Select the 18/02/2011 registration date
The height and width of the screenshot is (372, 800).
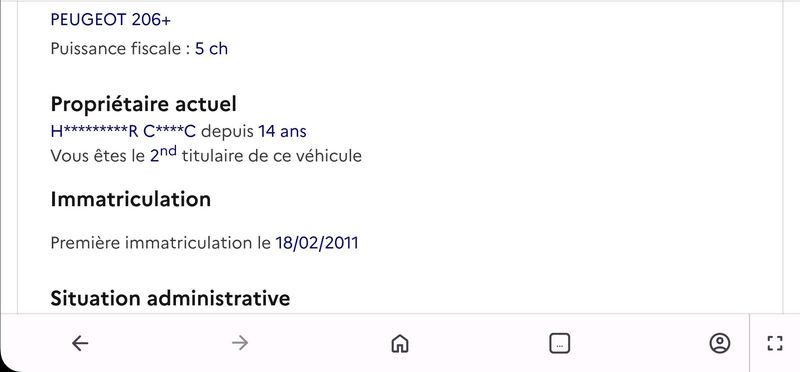317,243
